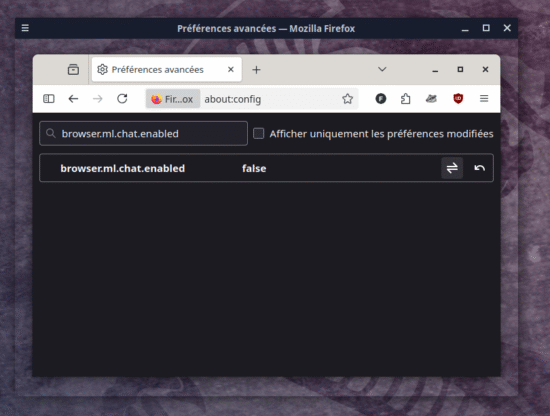Open the sidebar panel icon
This screenshot has height=416, width=550.
pos(49,99)
